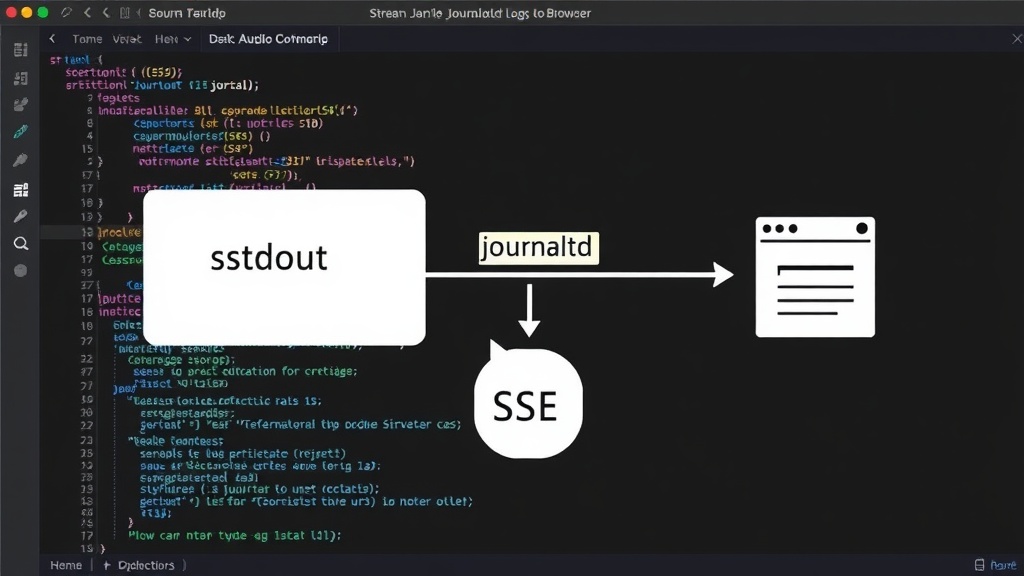Open the top sidebar files icon
The image size is (1024, 576).
(x=20, y=50)
